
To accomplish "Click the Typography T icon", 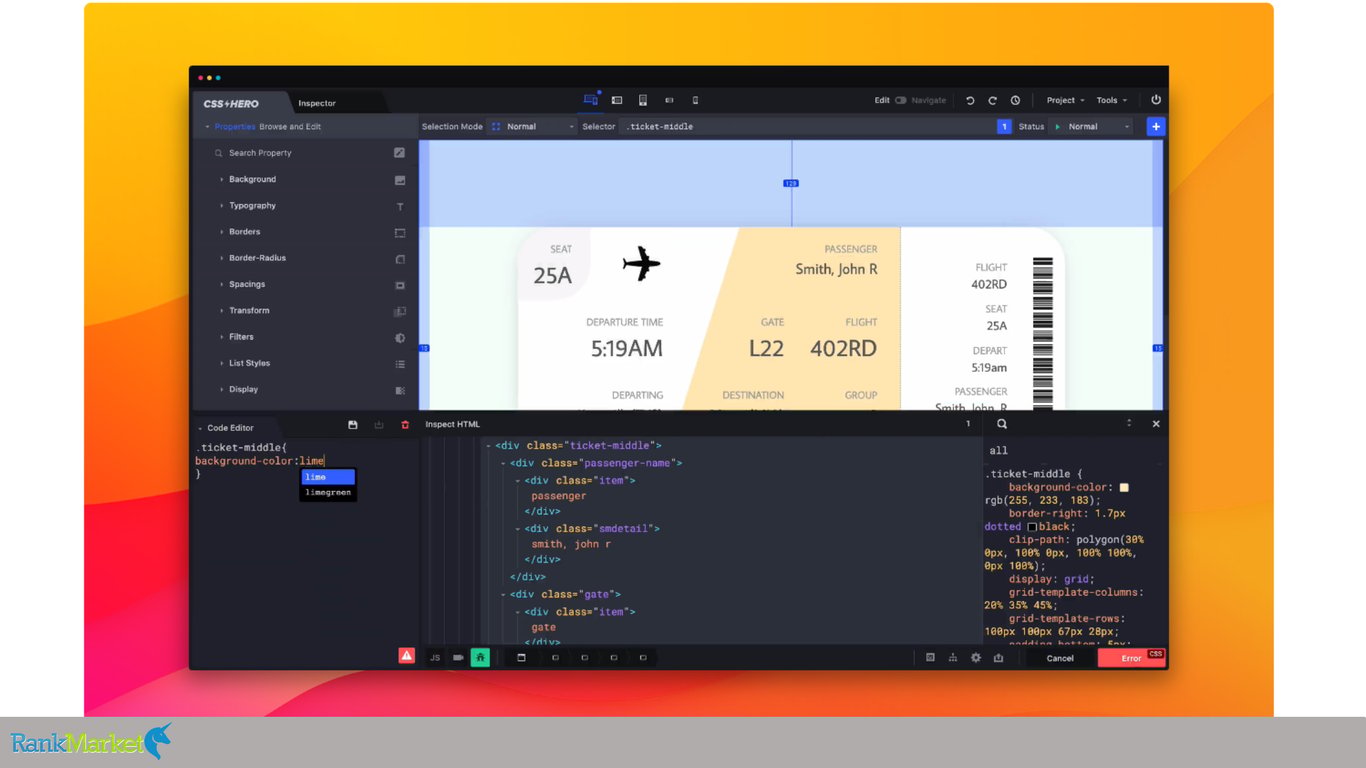I will pyautogui.click(x=400, y=206).
